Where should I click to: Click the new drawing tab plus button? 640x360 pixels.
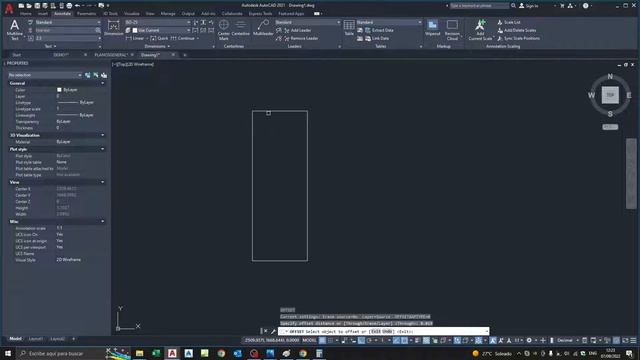(185, 55)
